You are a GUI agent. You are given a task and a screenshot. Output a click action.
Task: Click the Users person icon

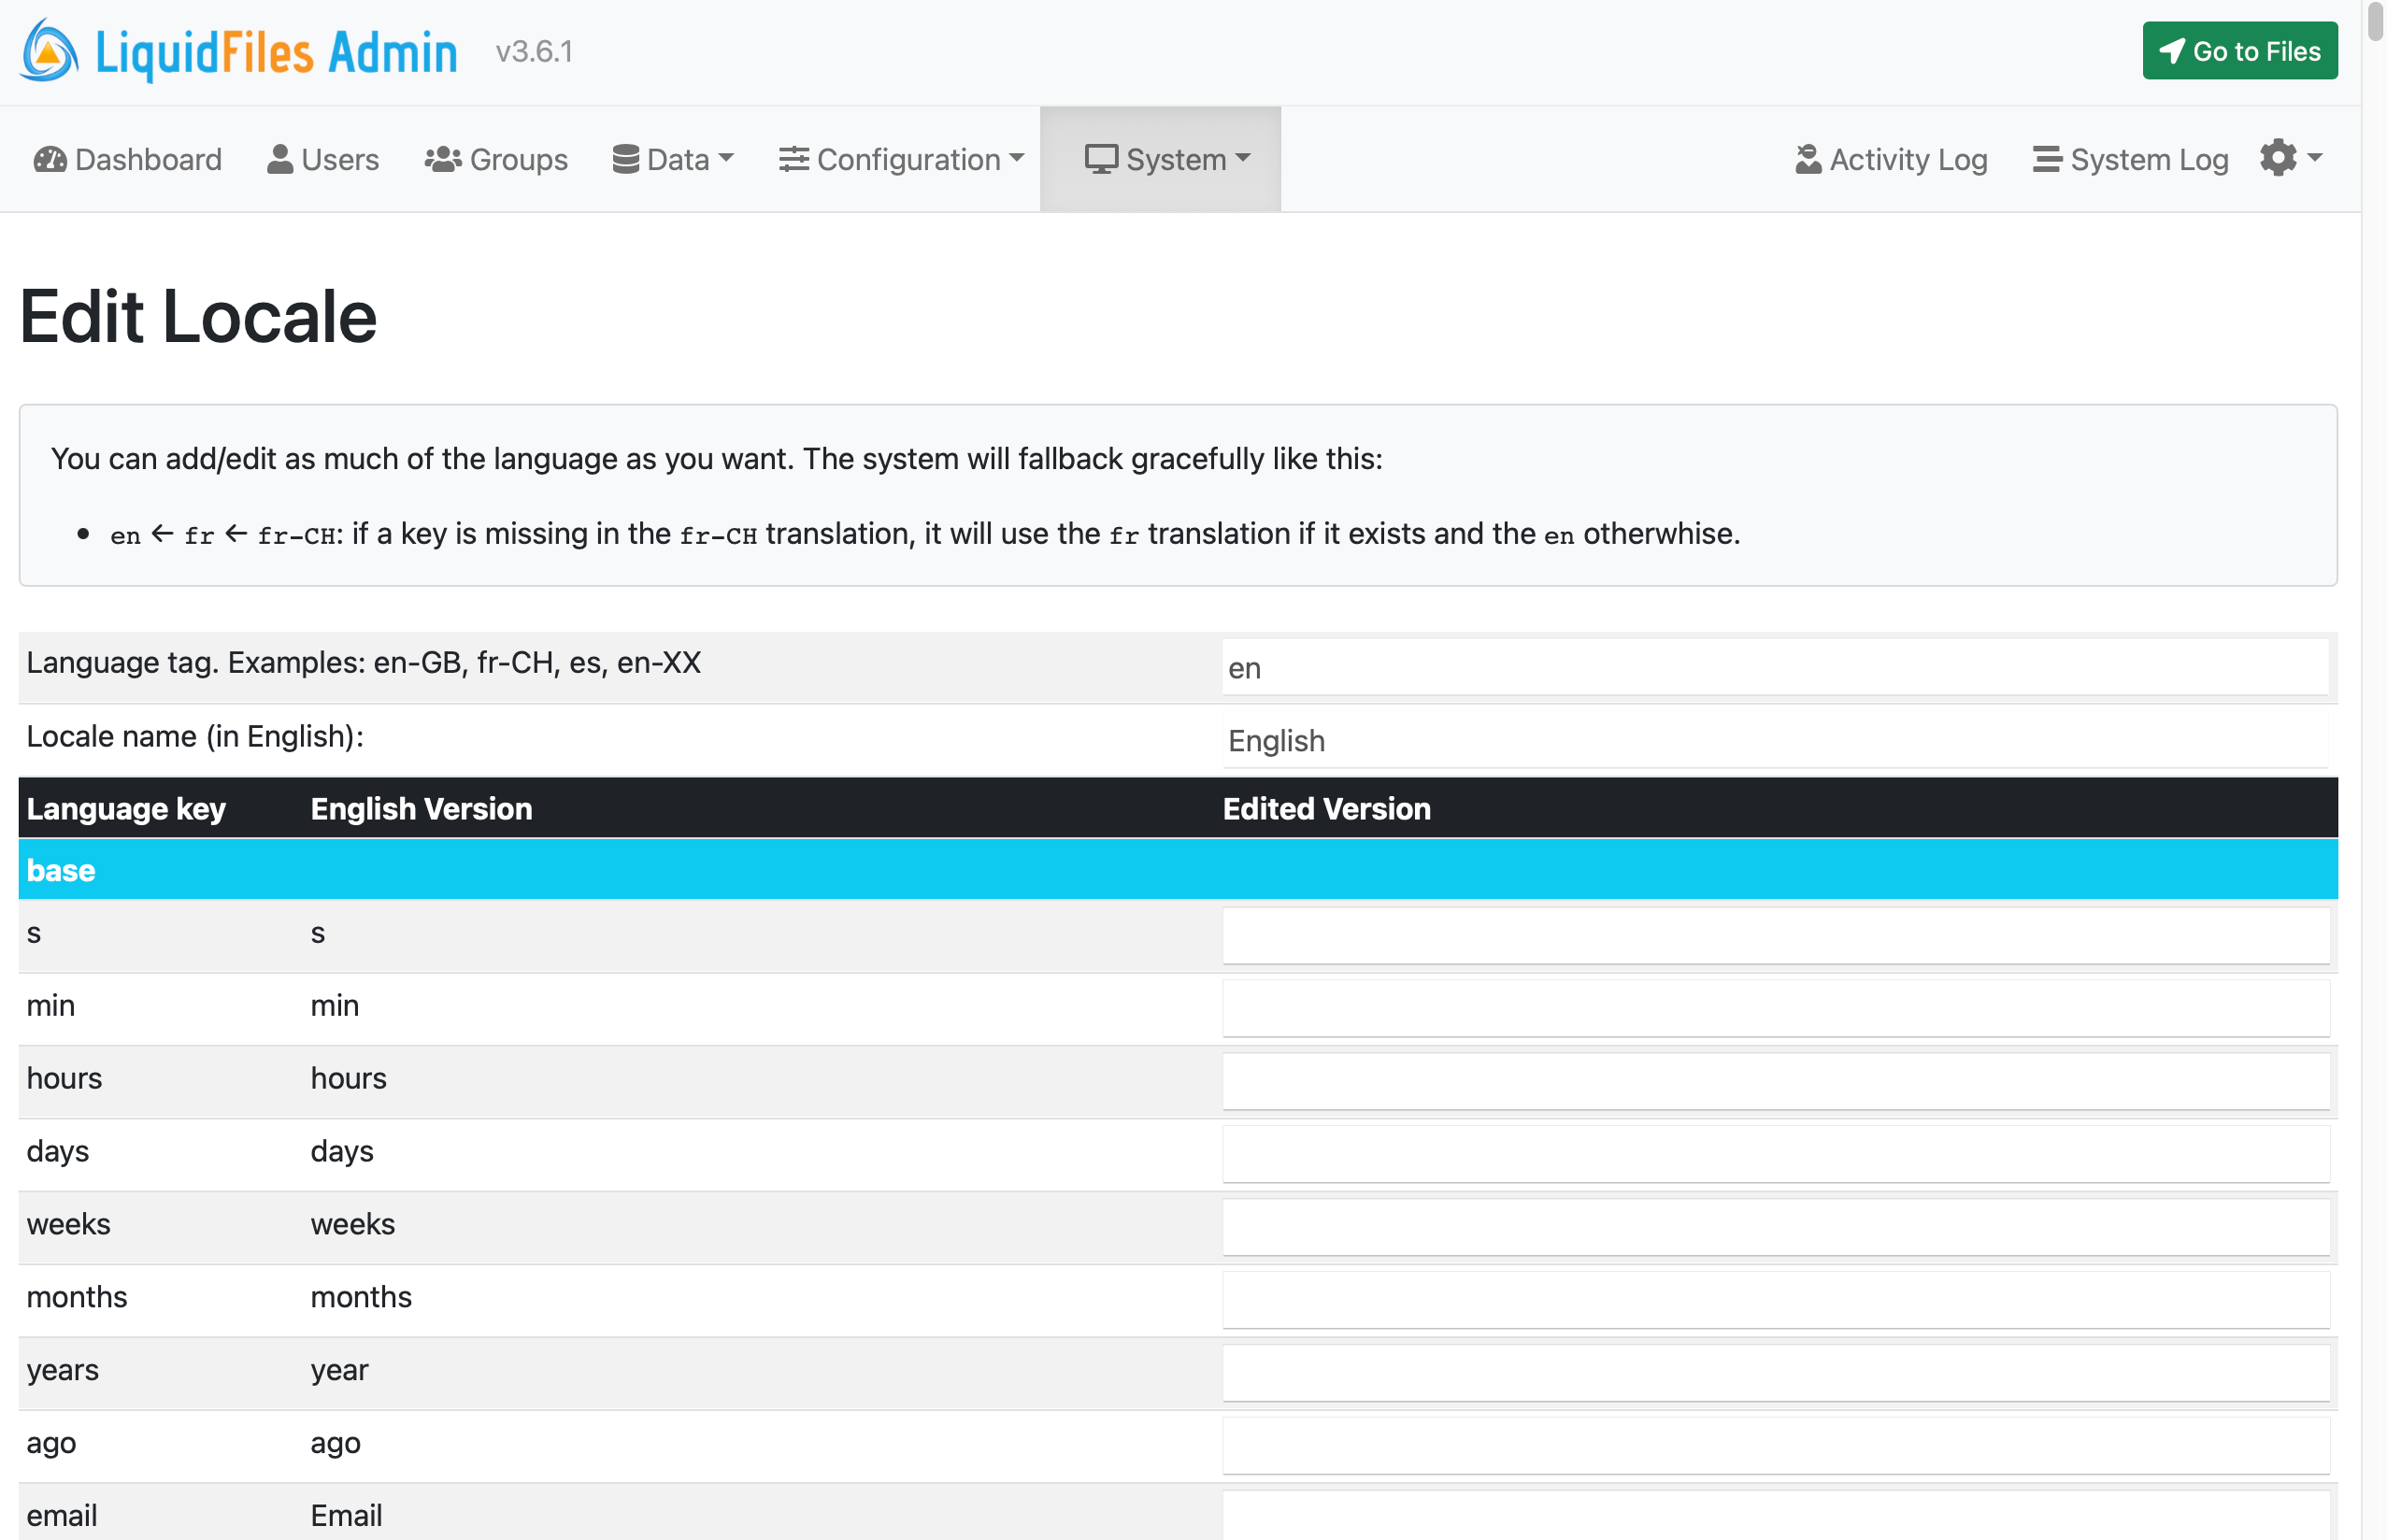[x=279, y=159]
